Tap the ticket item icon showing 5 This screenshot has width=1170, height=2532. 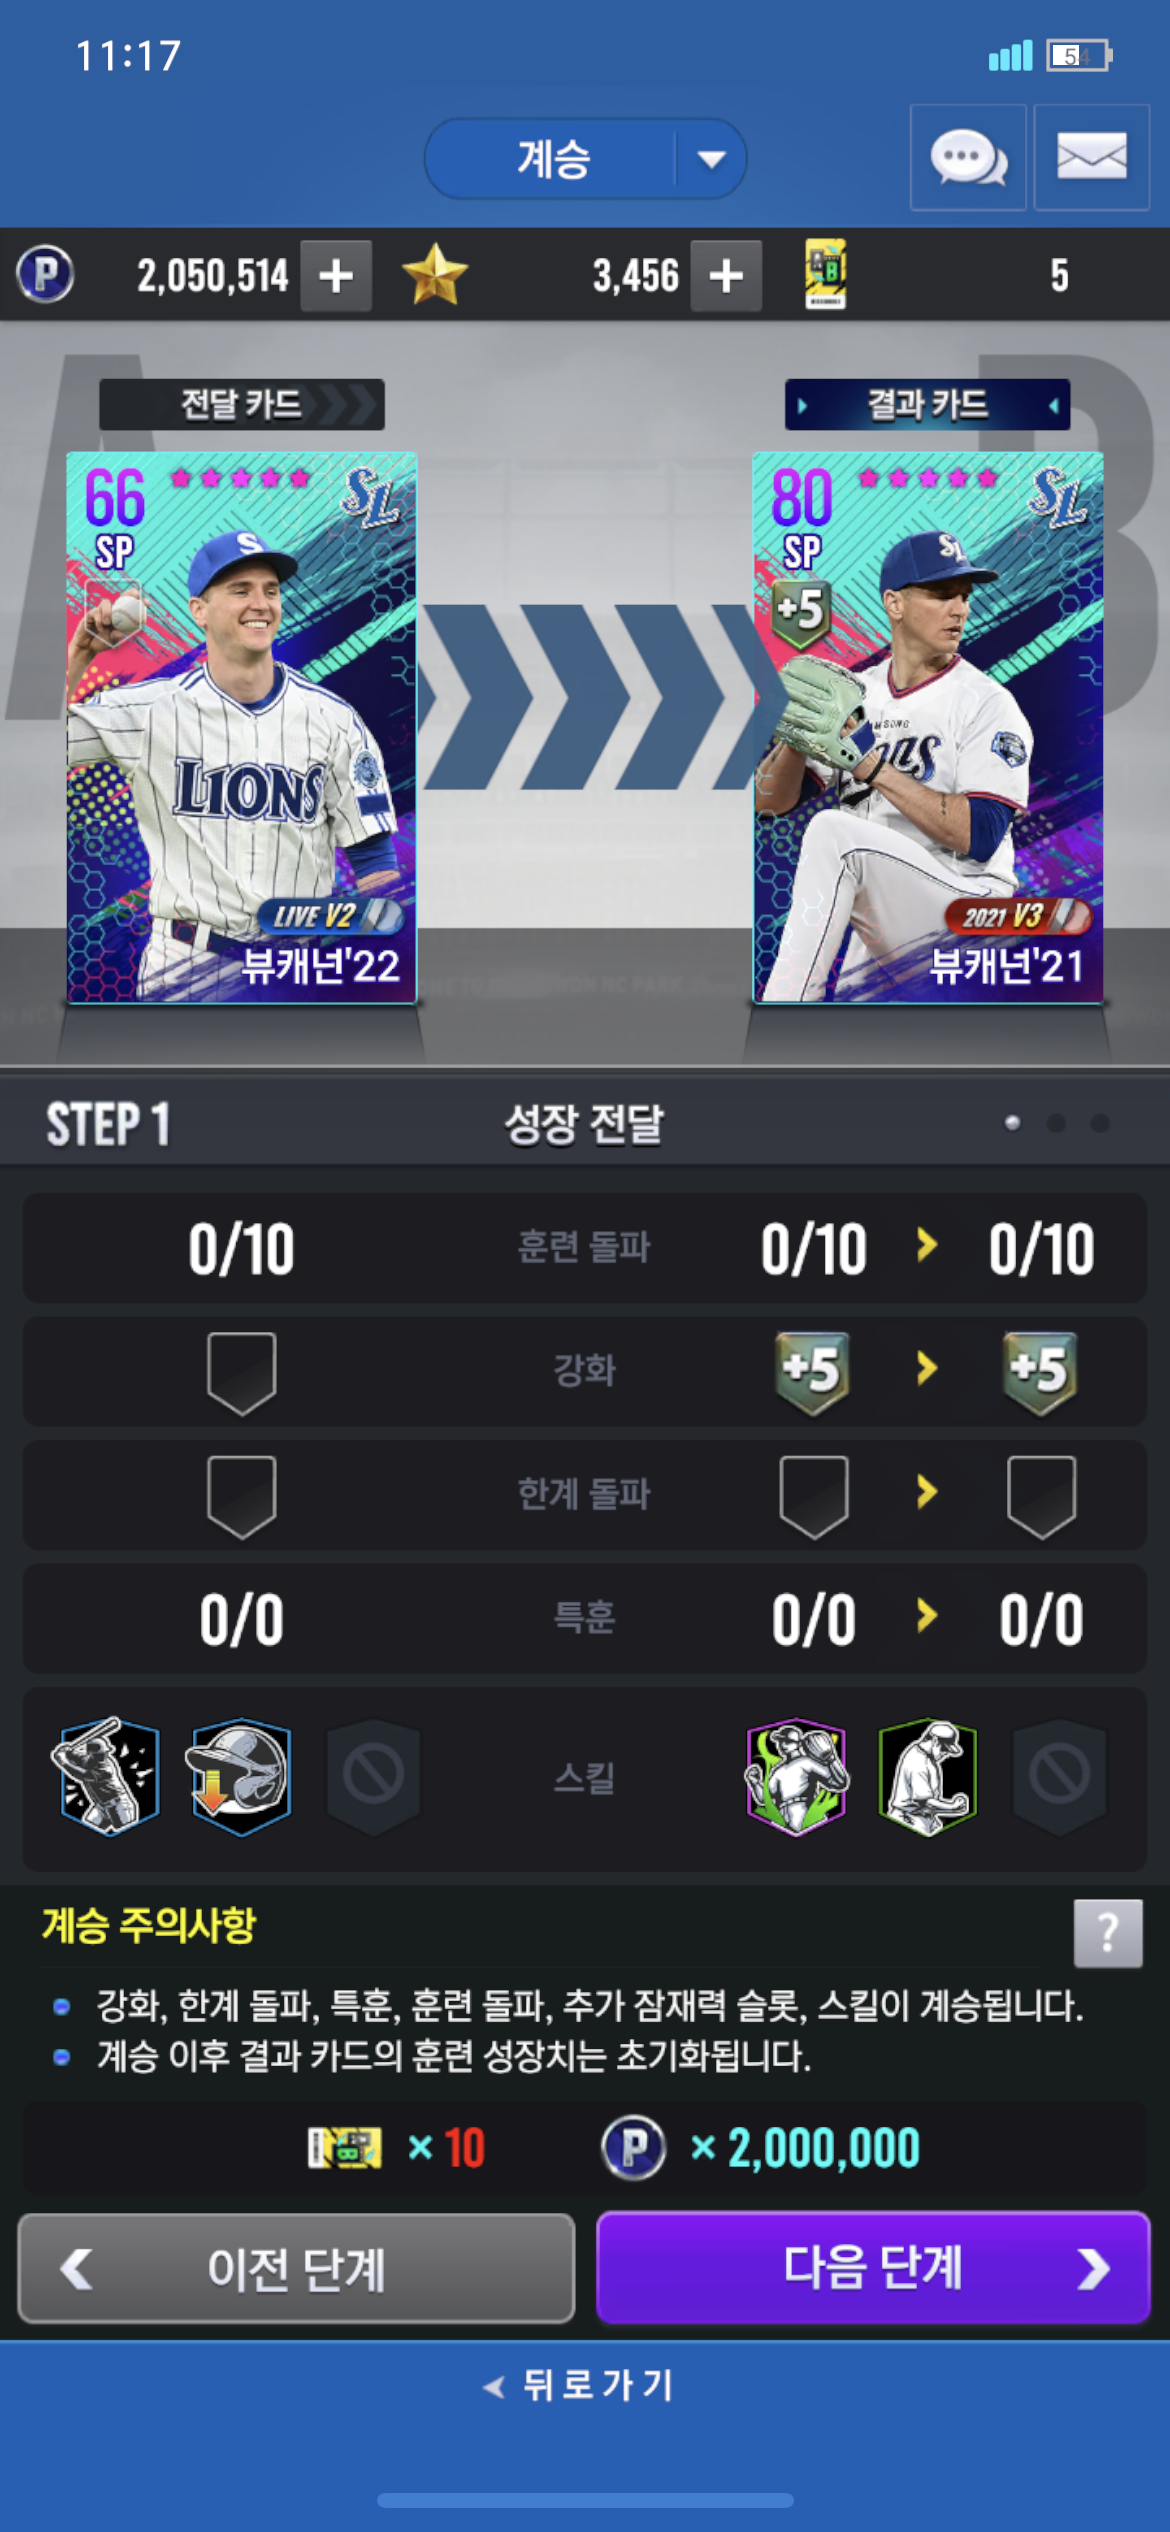[x=826, y=274]
